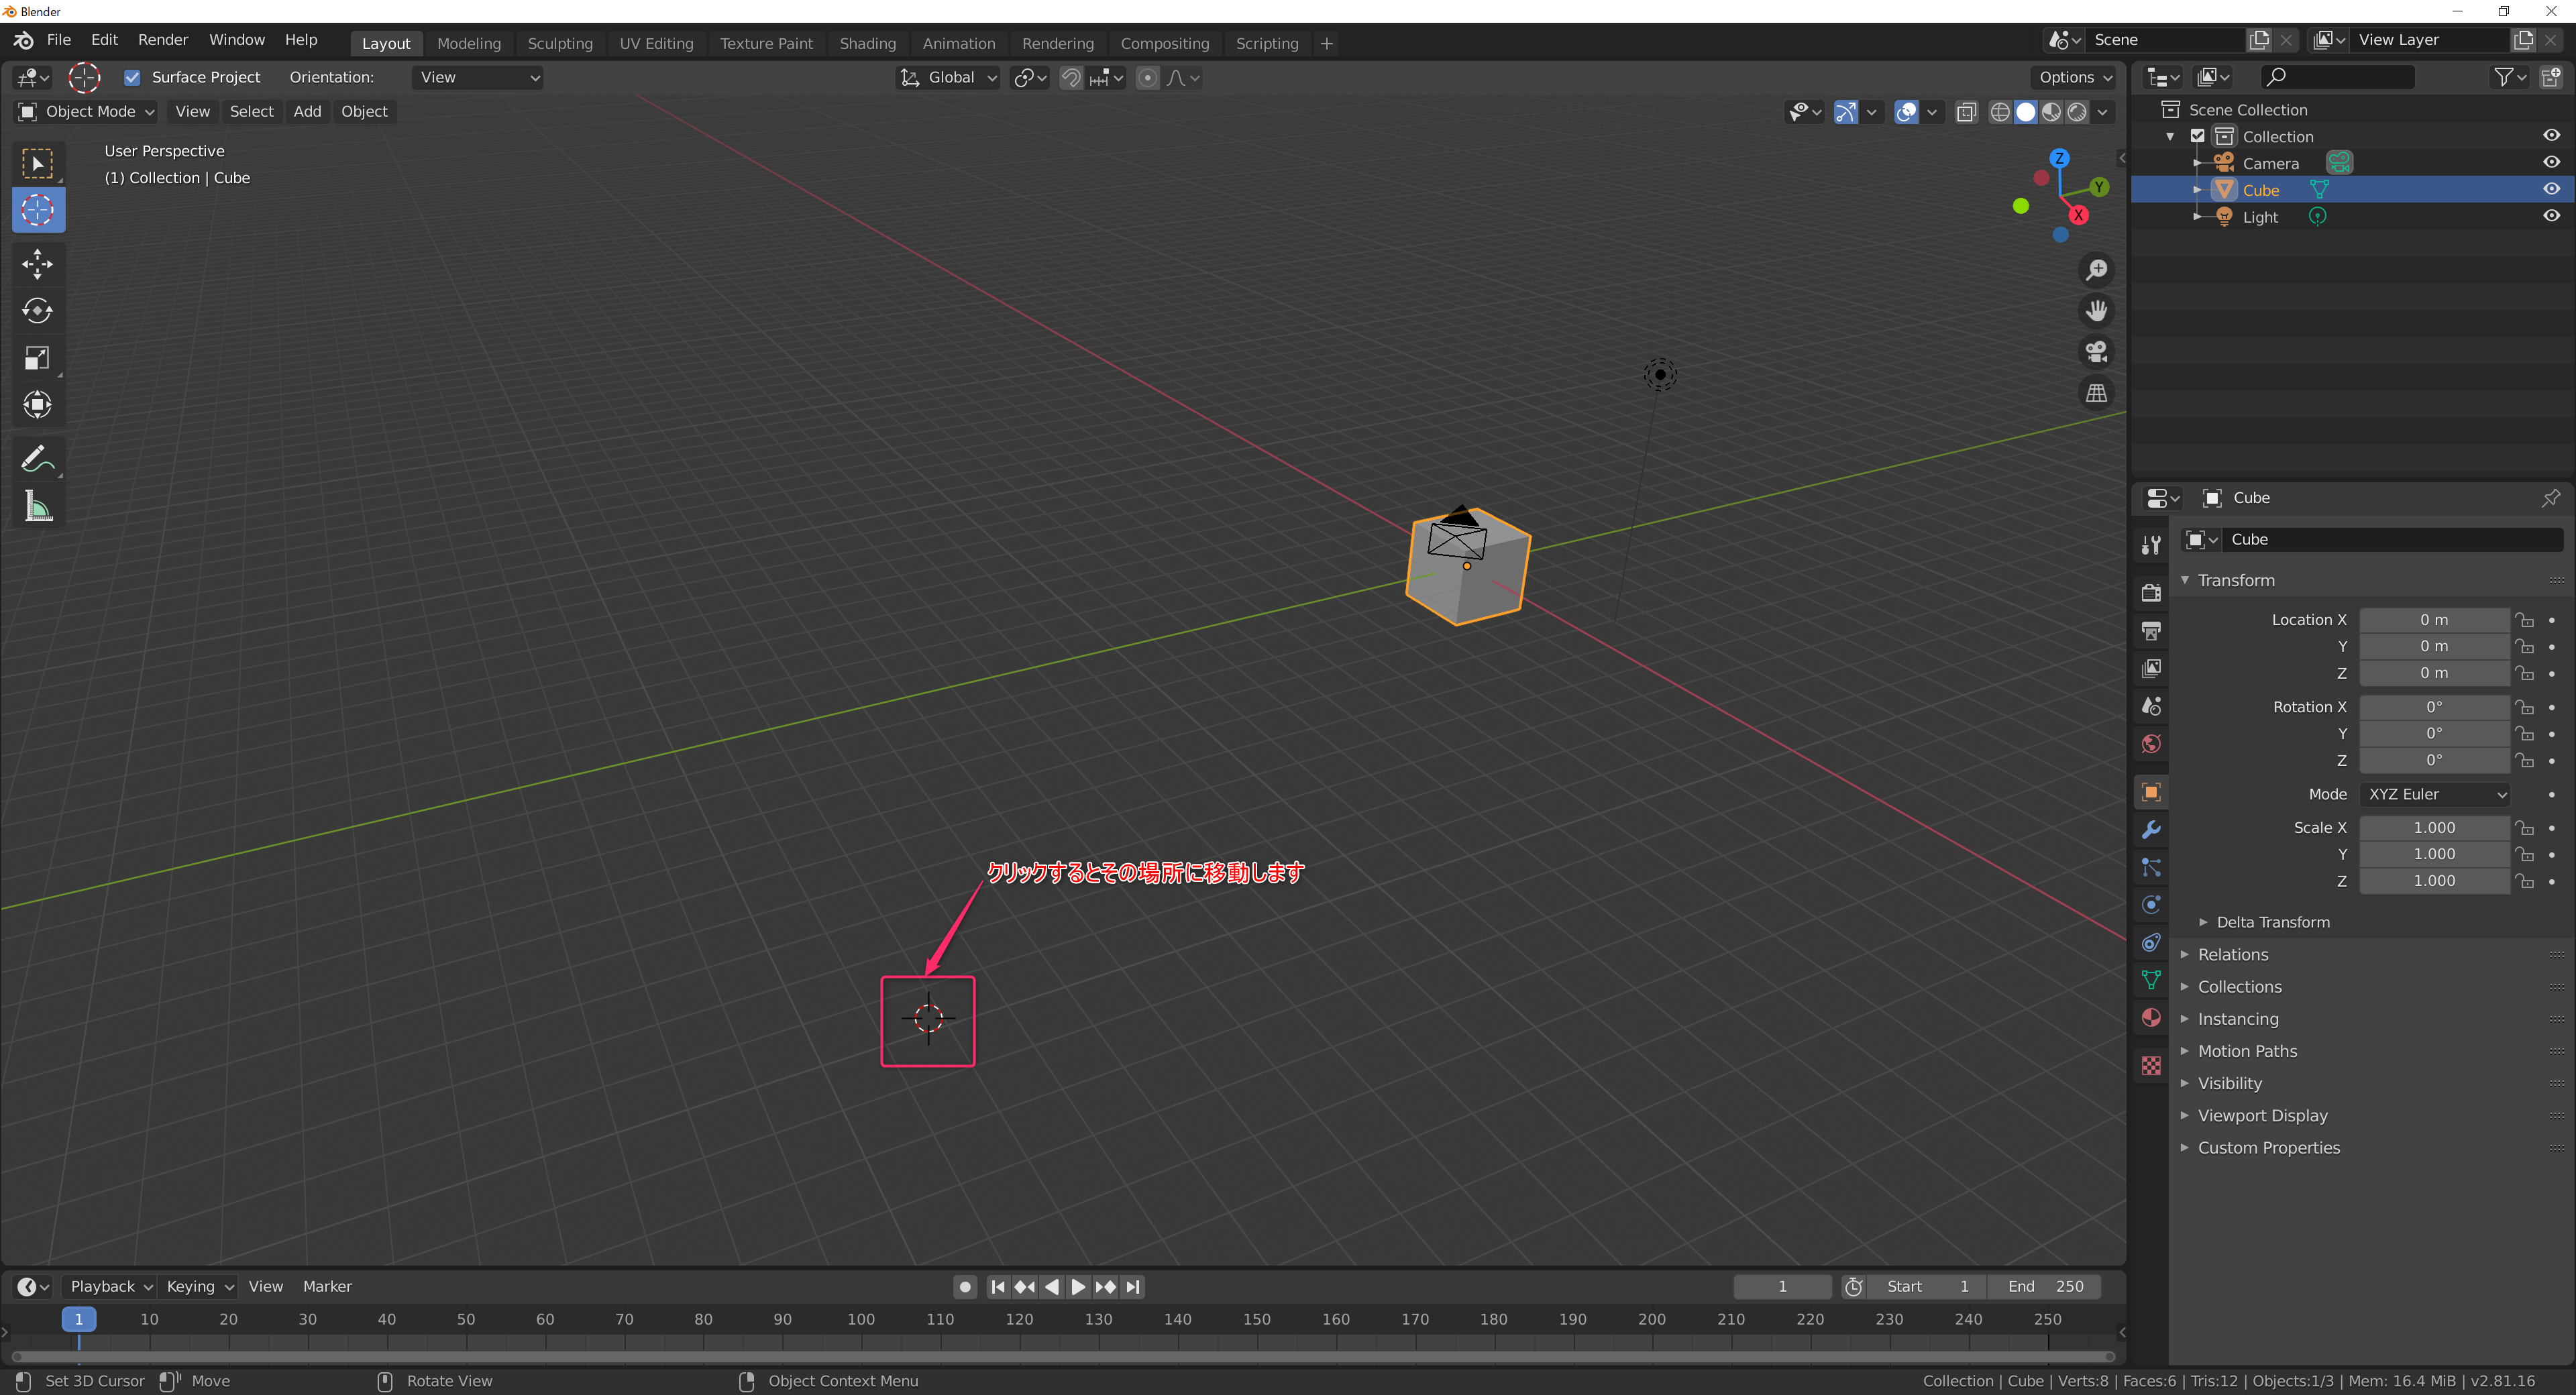This screenshot has width=2576, height=1395.
Task: Open the Physics properties icon
Action: [x=2151, y=905]
